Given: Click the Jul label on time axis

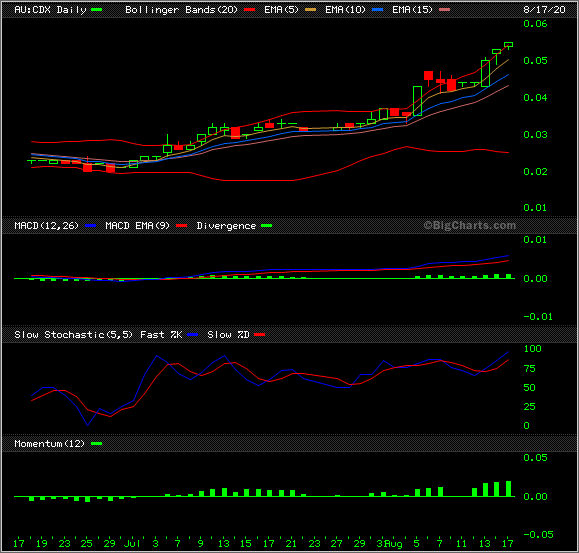Looking at the screenshot, I should pyautogui.click(x=132, y=543).
